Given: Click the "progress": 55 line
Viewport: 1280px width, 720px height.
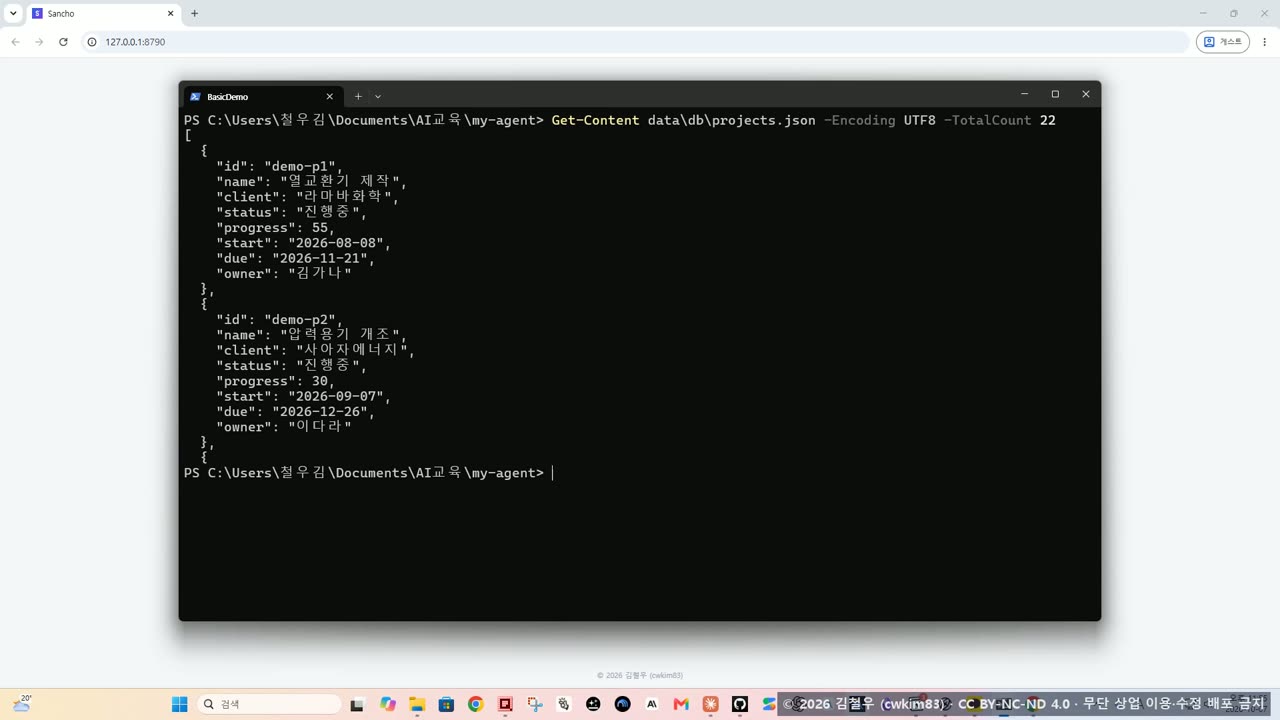Looking at the screenshot, I should 275,228.
